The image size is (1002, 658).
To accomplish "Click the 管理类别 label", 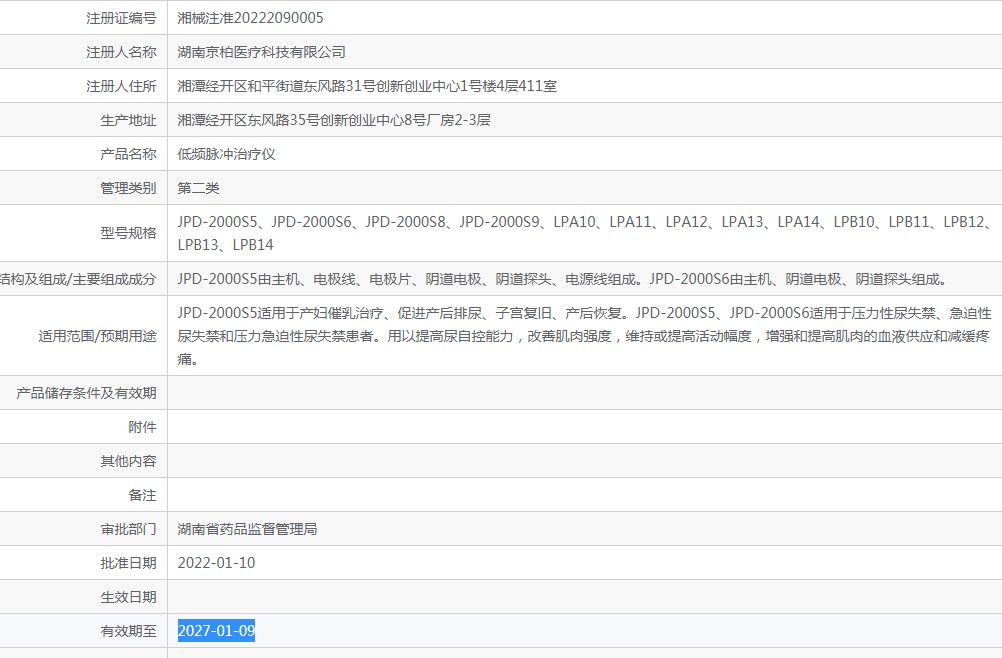I will pos(128,188).
